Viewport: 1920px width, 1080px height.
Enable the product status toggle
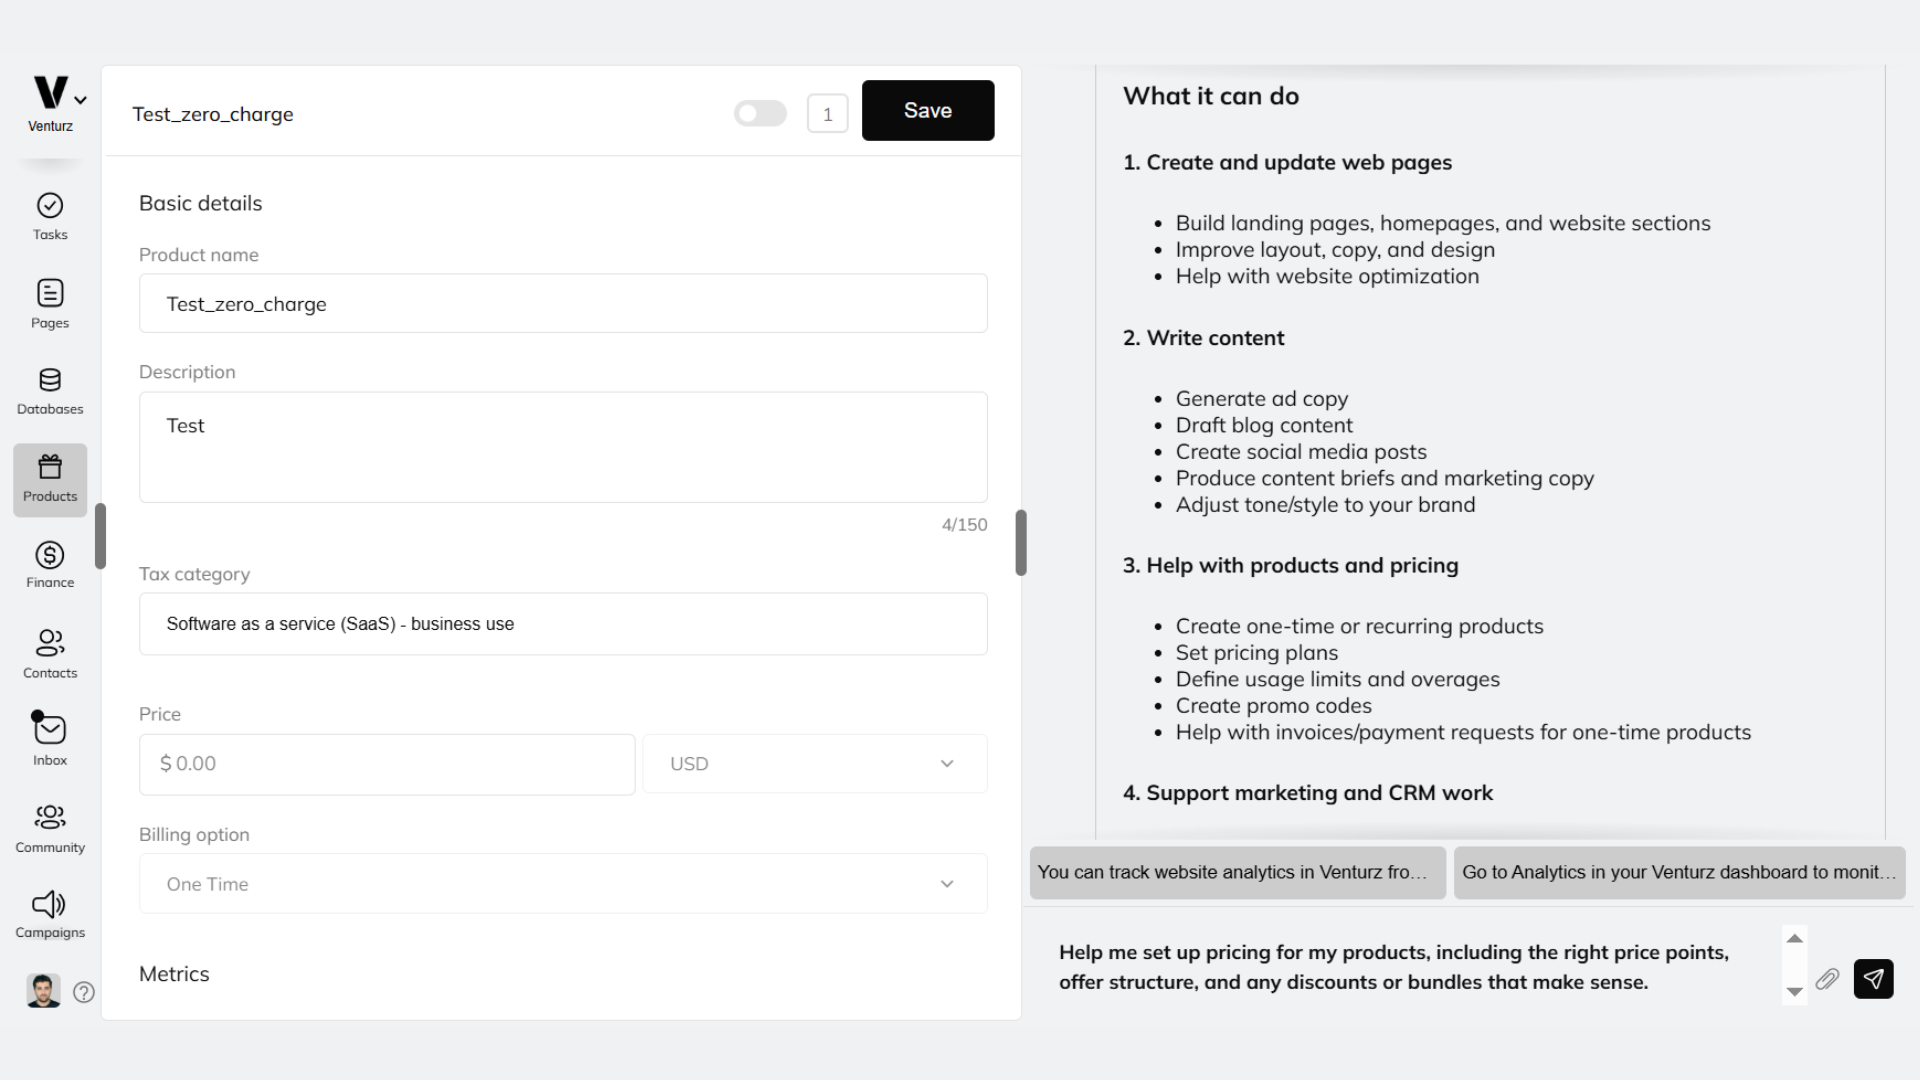coord(760,113)
